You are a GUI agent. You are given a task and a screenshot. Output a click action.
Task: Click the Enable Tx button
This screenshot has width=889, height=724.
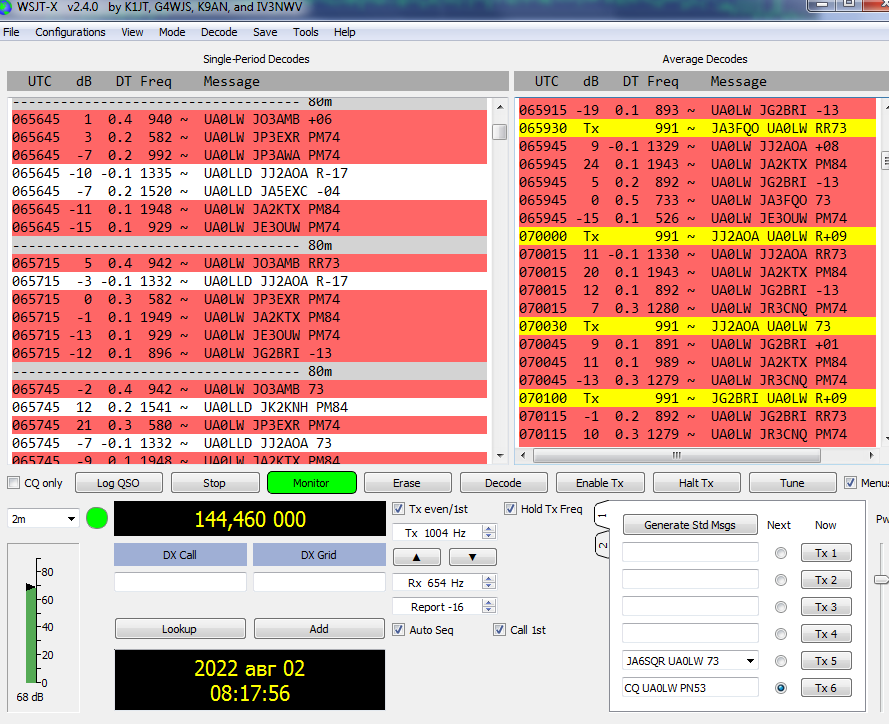click(x=600, y=483)
